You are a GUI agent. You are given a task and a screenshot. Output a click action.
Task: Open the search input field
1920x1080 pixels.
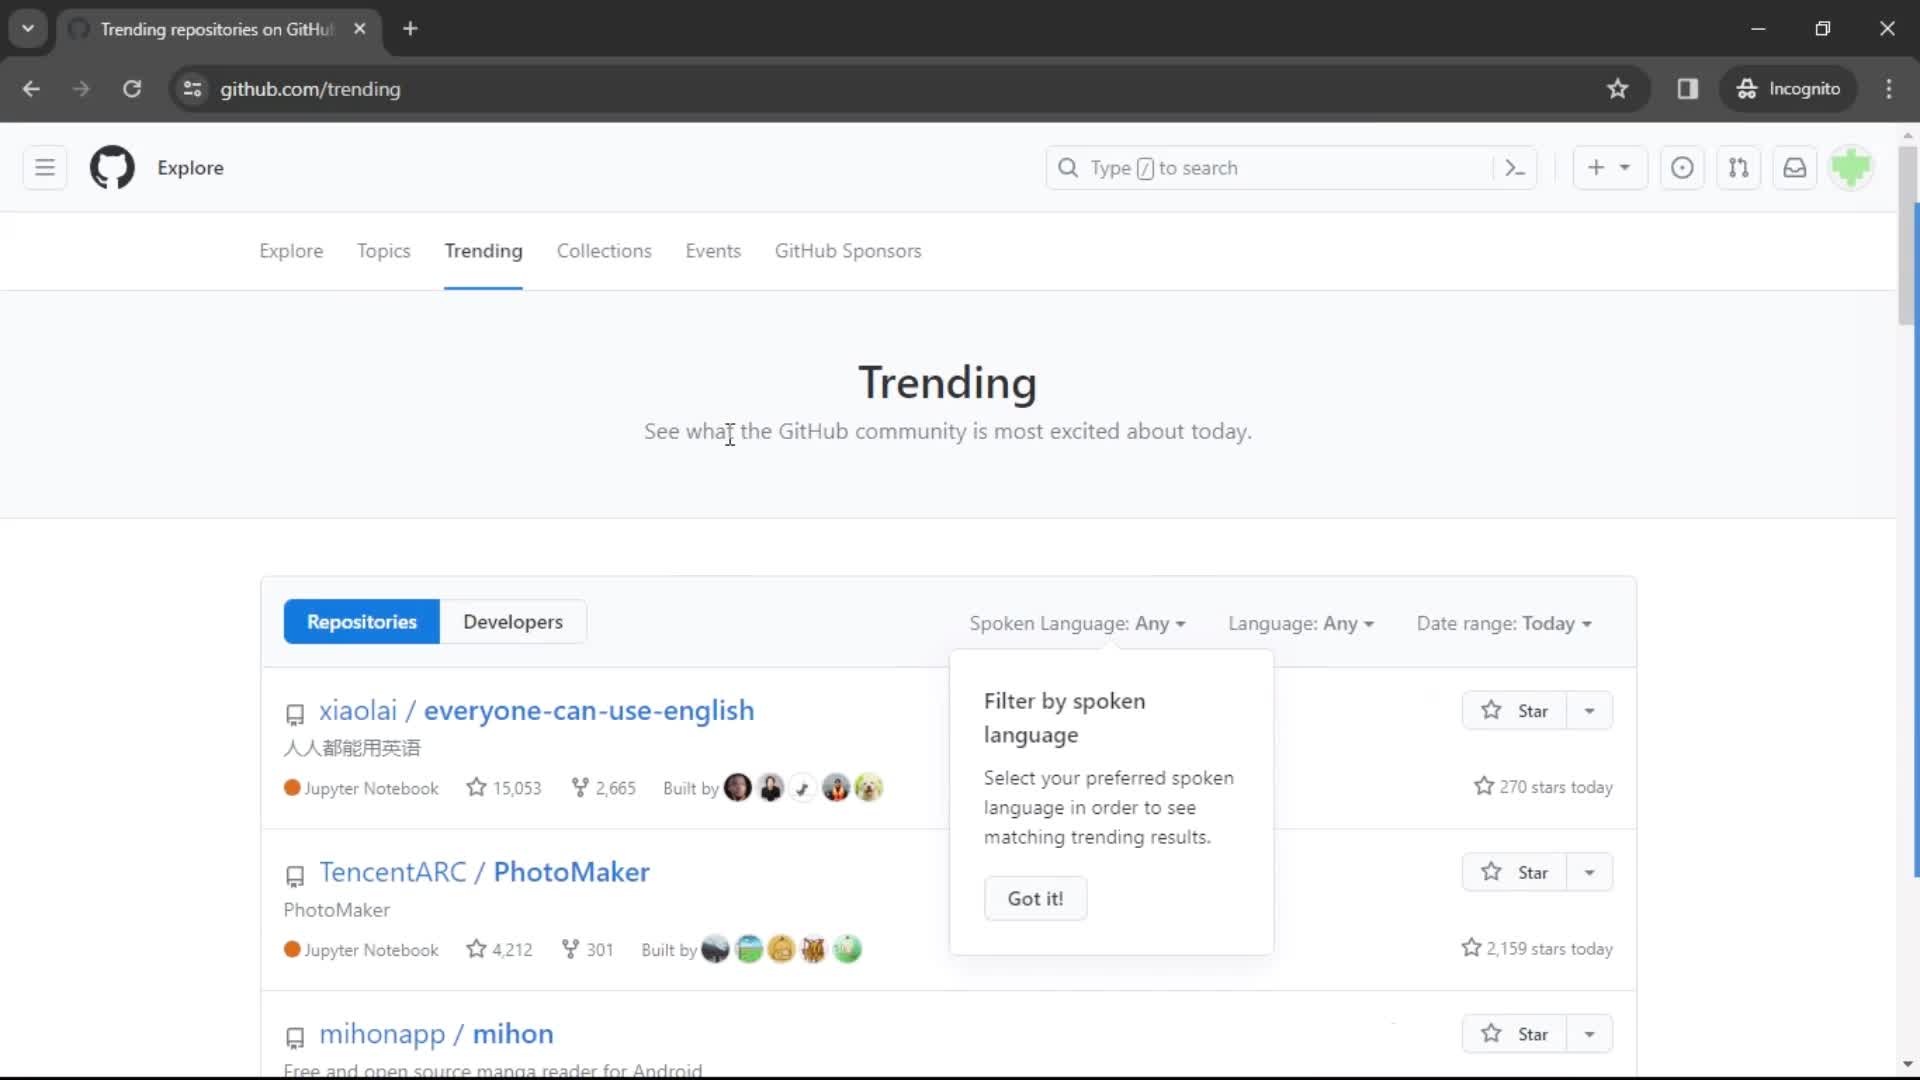(x=1292, y=167)
